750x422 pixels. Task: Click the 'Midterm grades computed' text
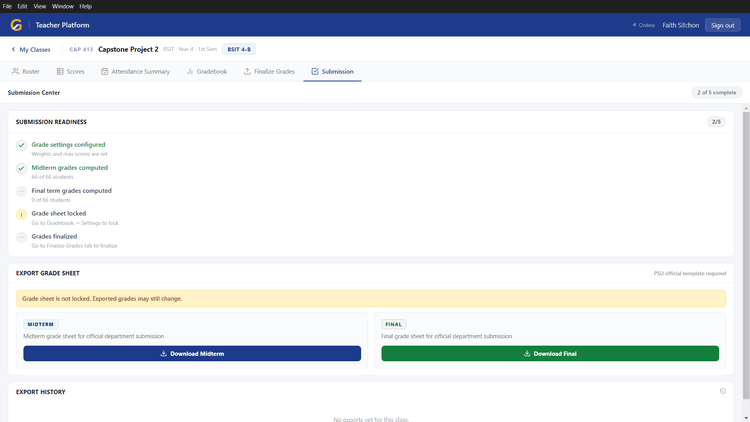point(70,167)
